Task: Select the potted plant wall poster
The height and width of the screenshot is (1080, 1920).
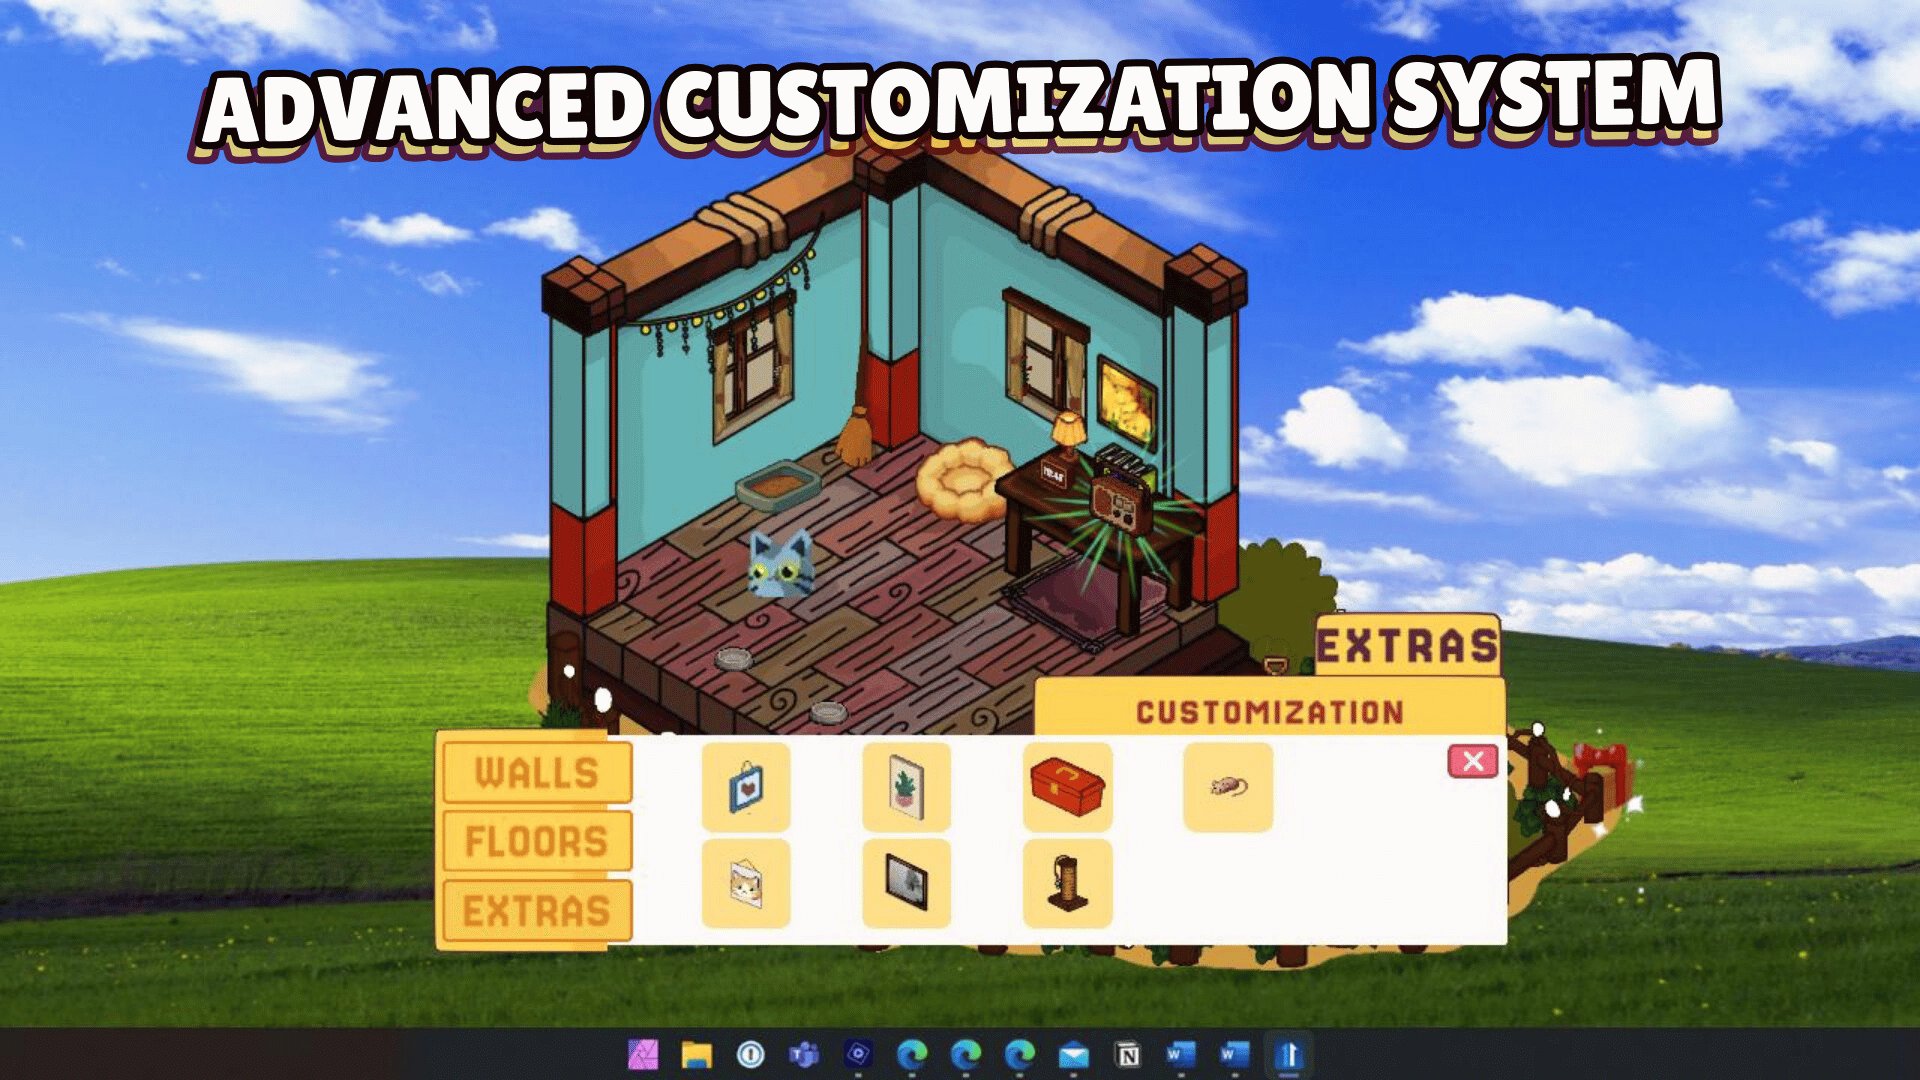Action: [906, 787]
